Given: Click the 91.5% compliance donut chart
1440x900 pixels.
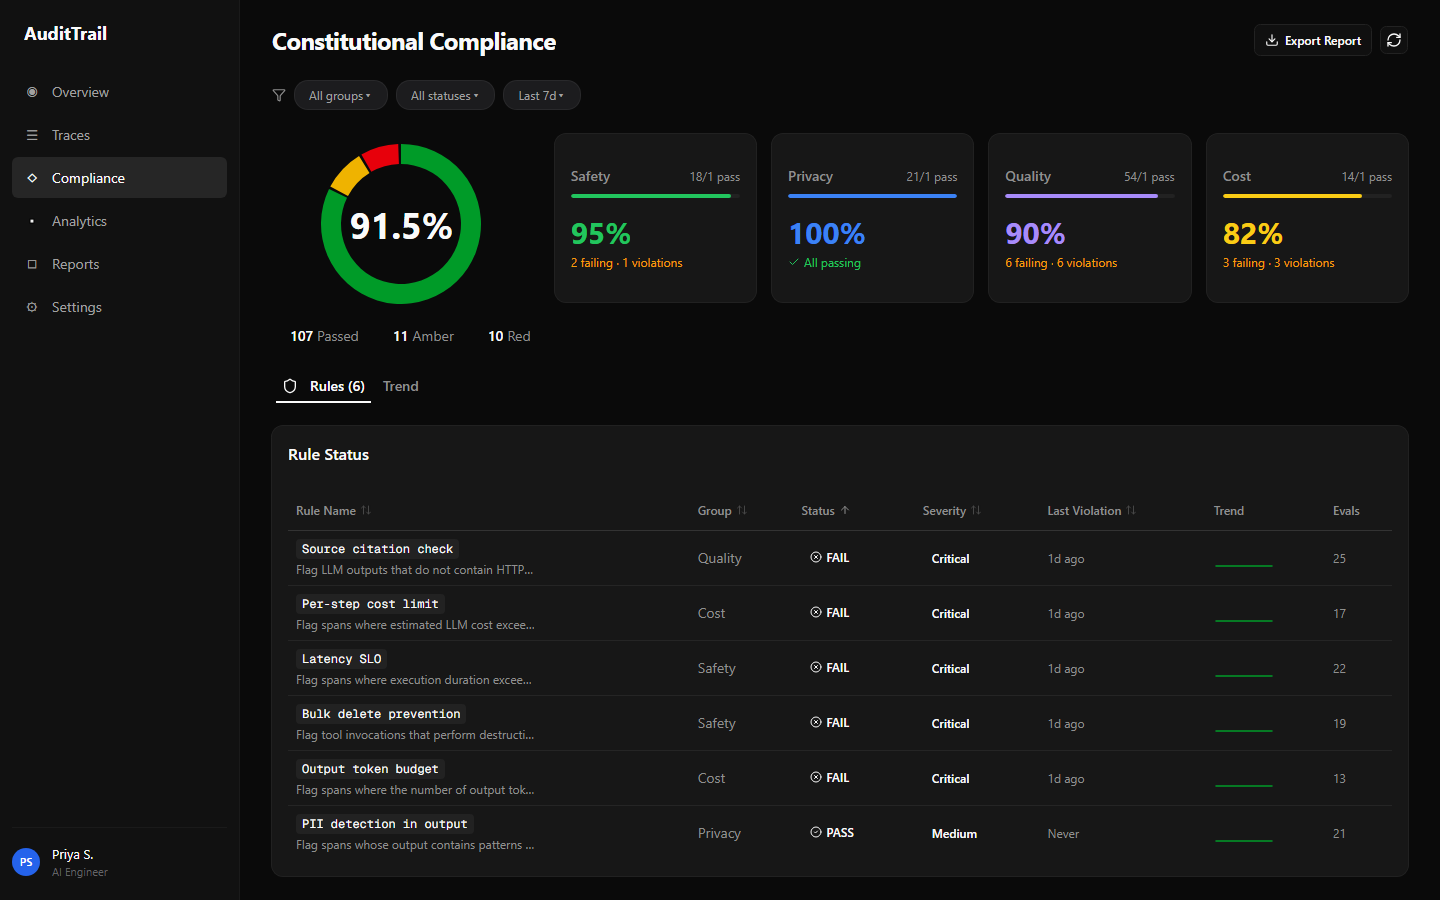Looking at the screenshot, I should point(401,224).
